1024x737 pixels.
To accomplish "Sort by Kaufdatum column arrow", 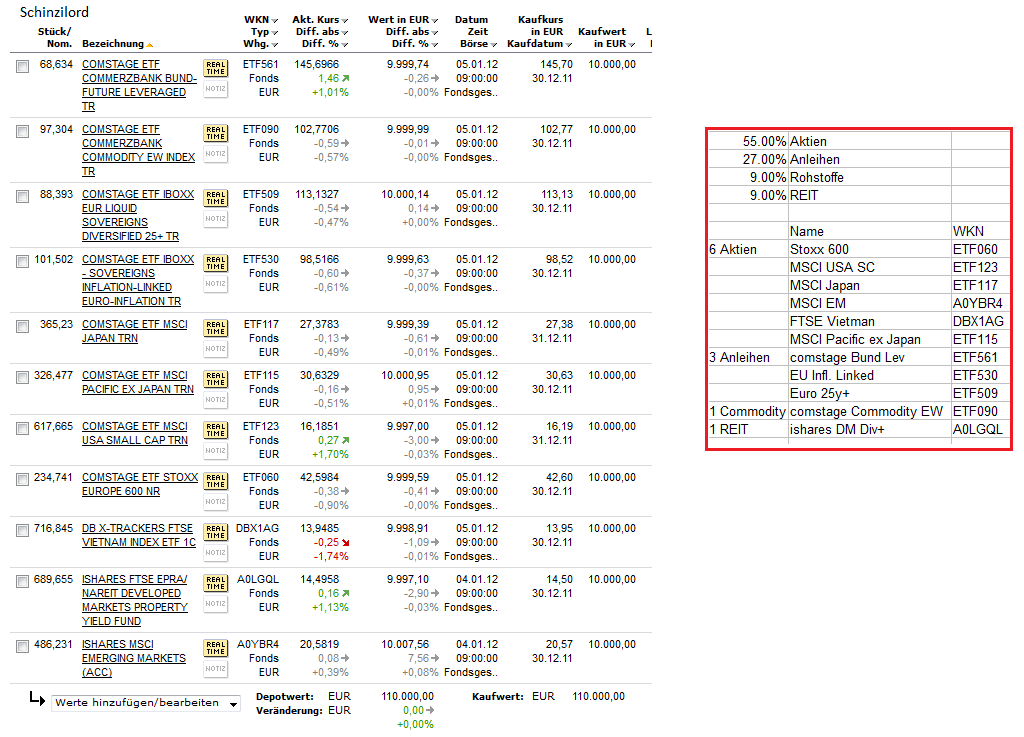I will tap(569, 44).
